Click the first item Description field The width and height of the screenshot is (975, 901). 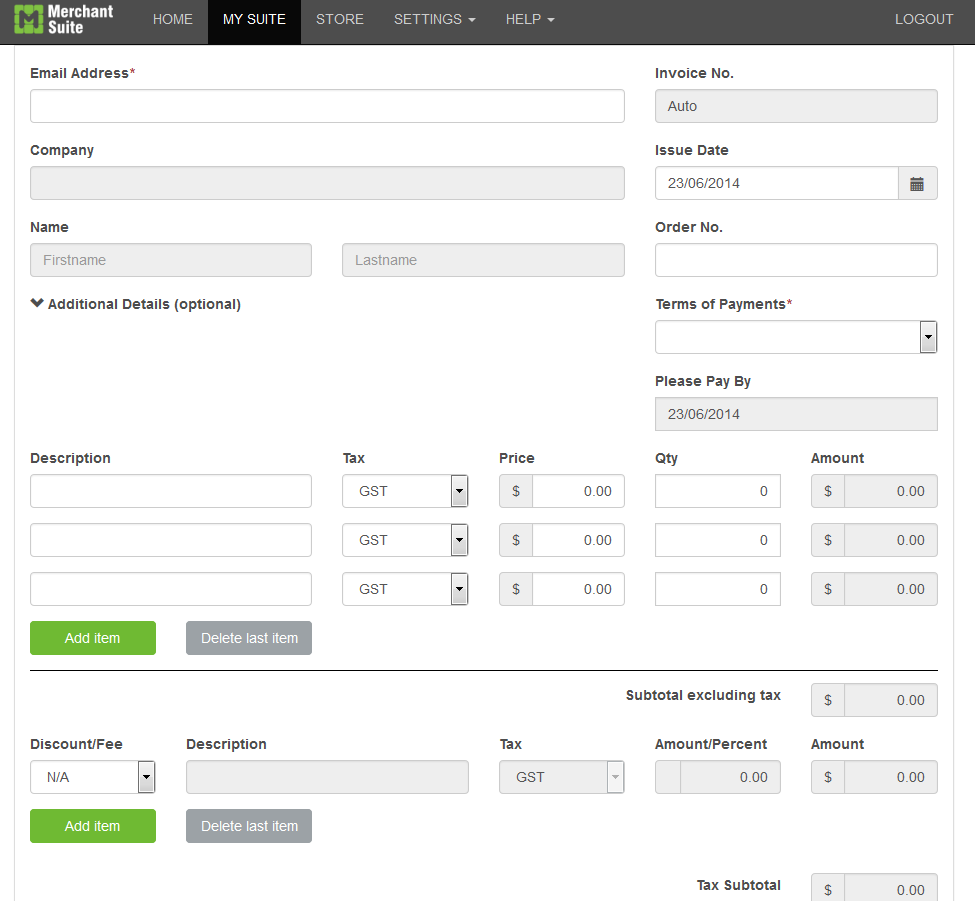pos(171,491)
